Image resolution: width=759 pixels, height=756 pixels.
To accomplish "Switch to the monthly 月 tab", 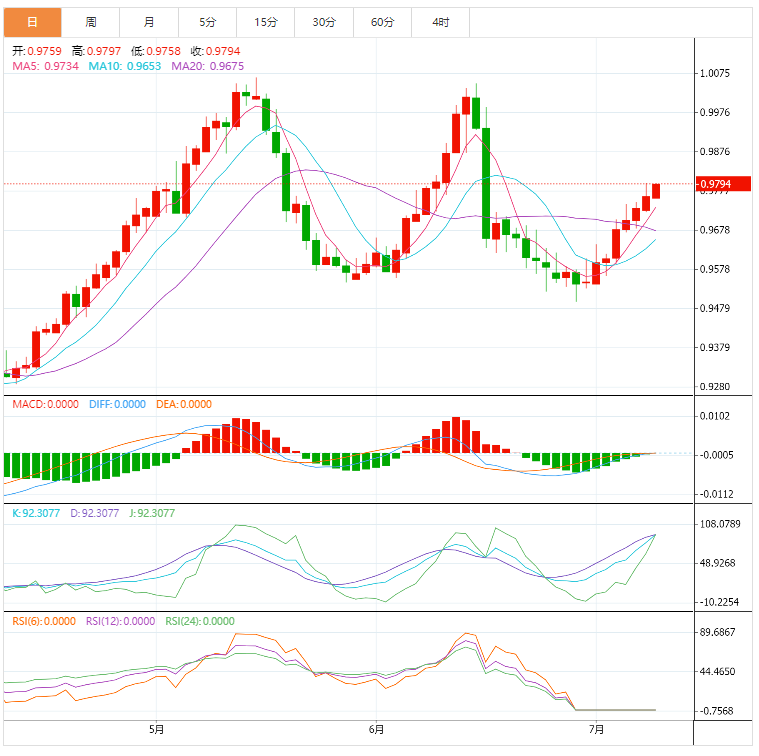I will pyautogui.click(x=149, y=22).
